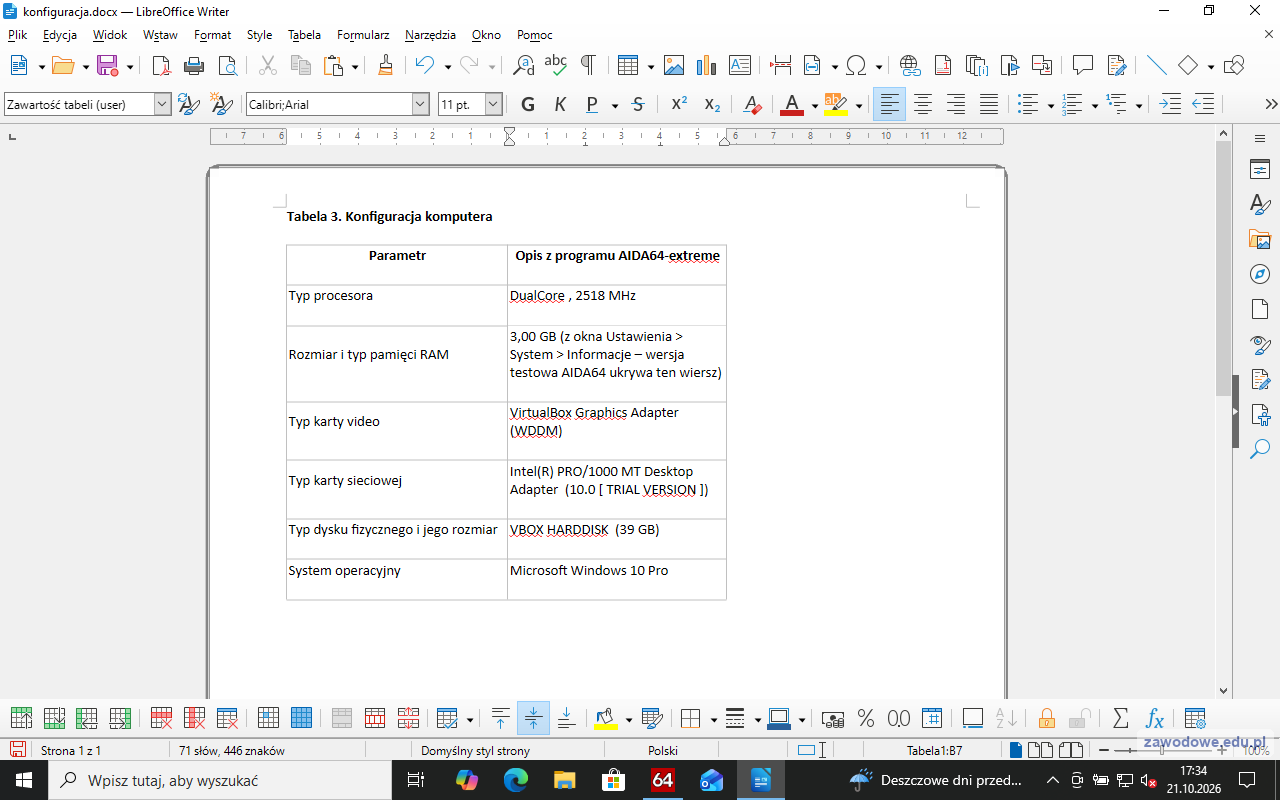This screenshot has height=800, width=1280.
Task: Expand font name dropdown list
Action: 420,104
